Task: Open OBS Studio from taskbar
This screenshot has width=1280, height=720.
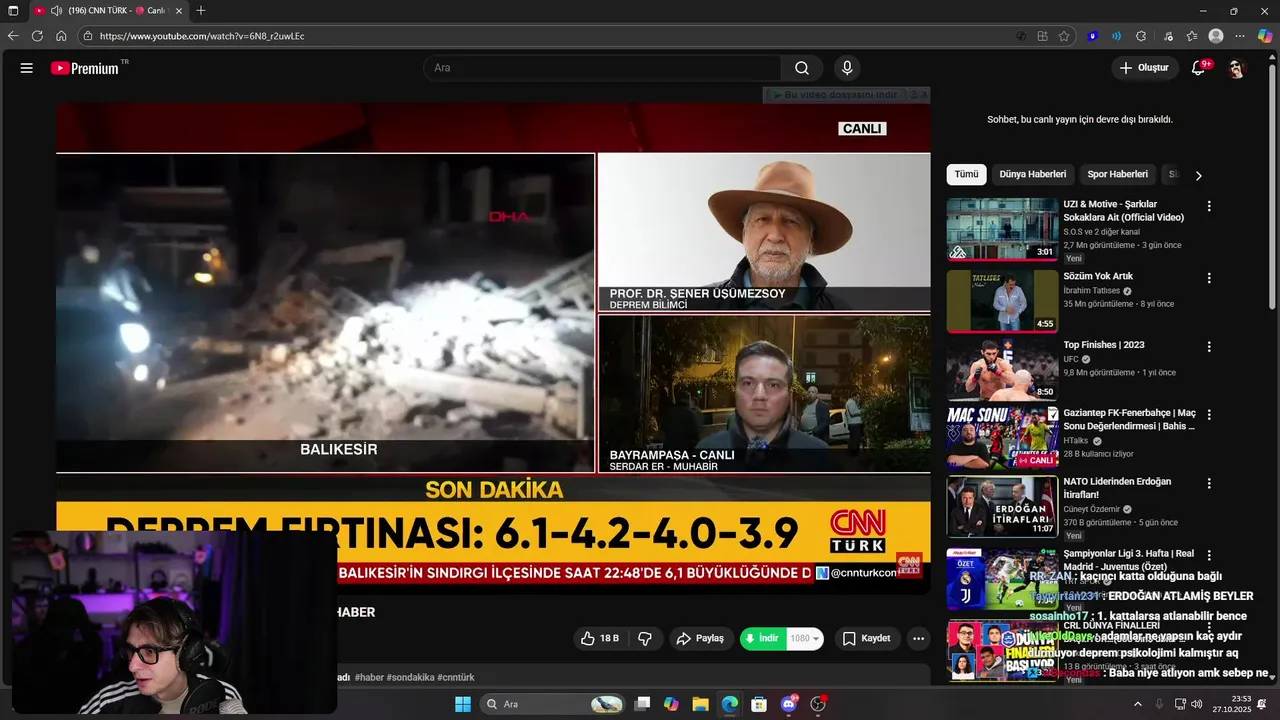Action: click(818, 704)
